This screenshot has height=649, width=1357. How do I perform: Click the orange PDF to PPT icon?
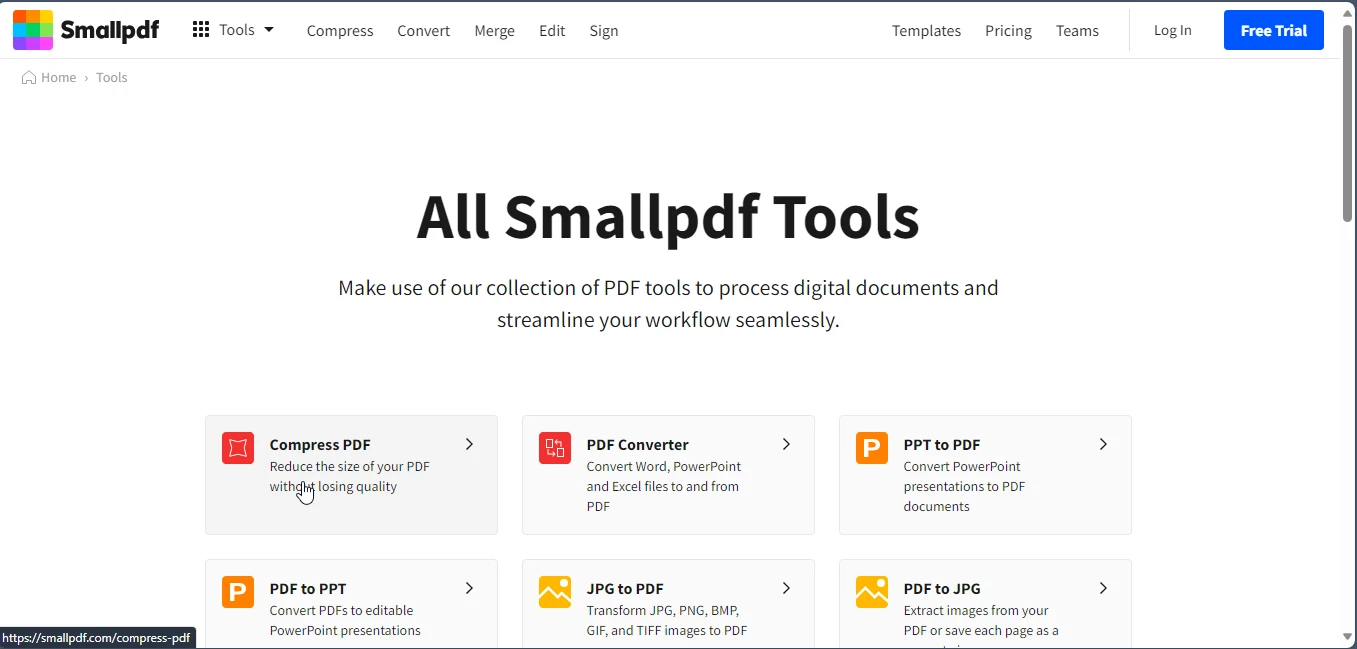tap(238, 592)
